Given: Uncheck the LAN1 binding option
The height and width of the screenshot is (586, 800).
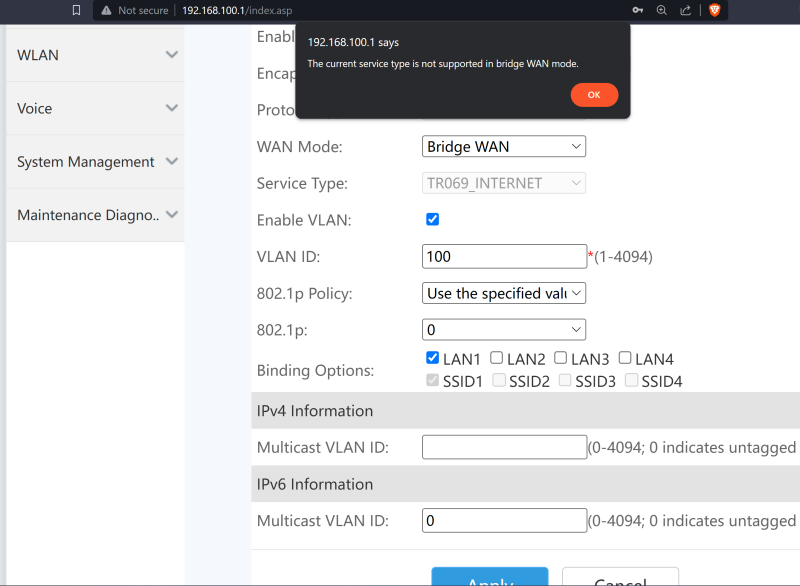Looking at the screenshot, I should tap(433, 358).
